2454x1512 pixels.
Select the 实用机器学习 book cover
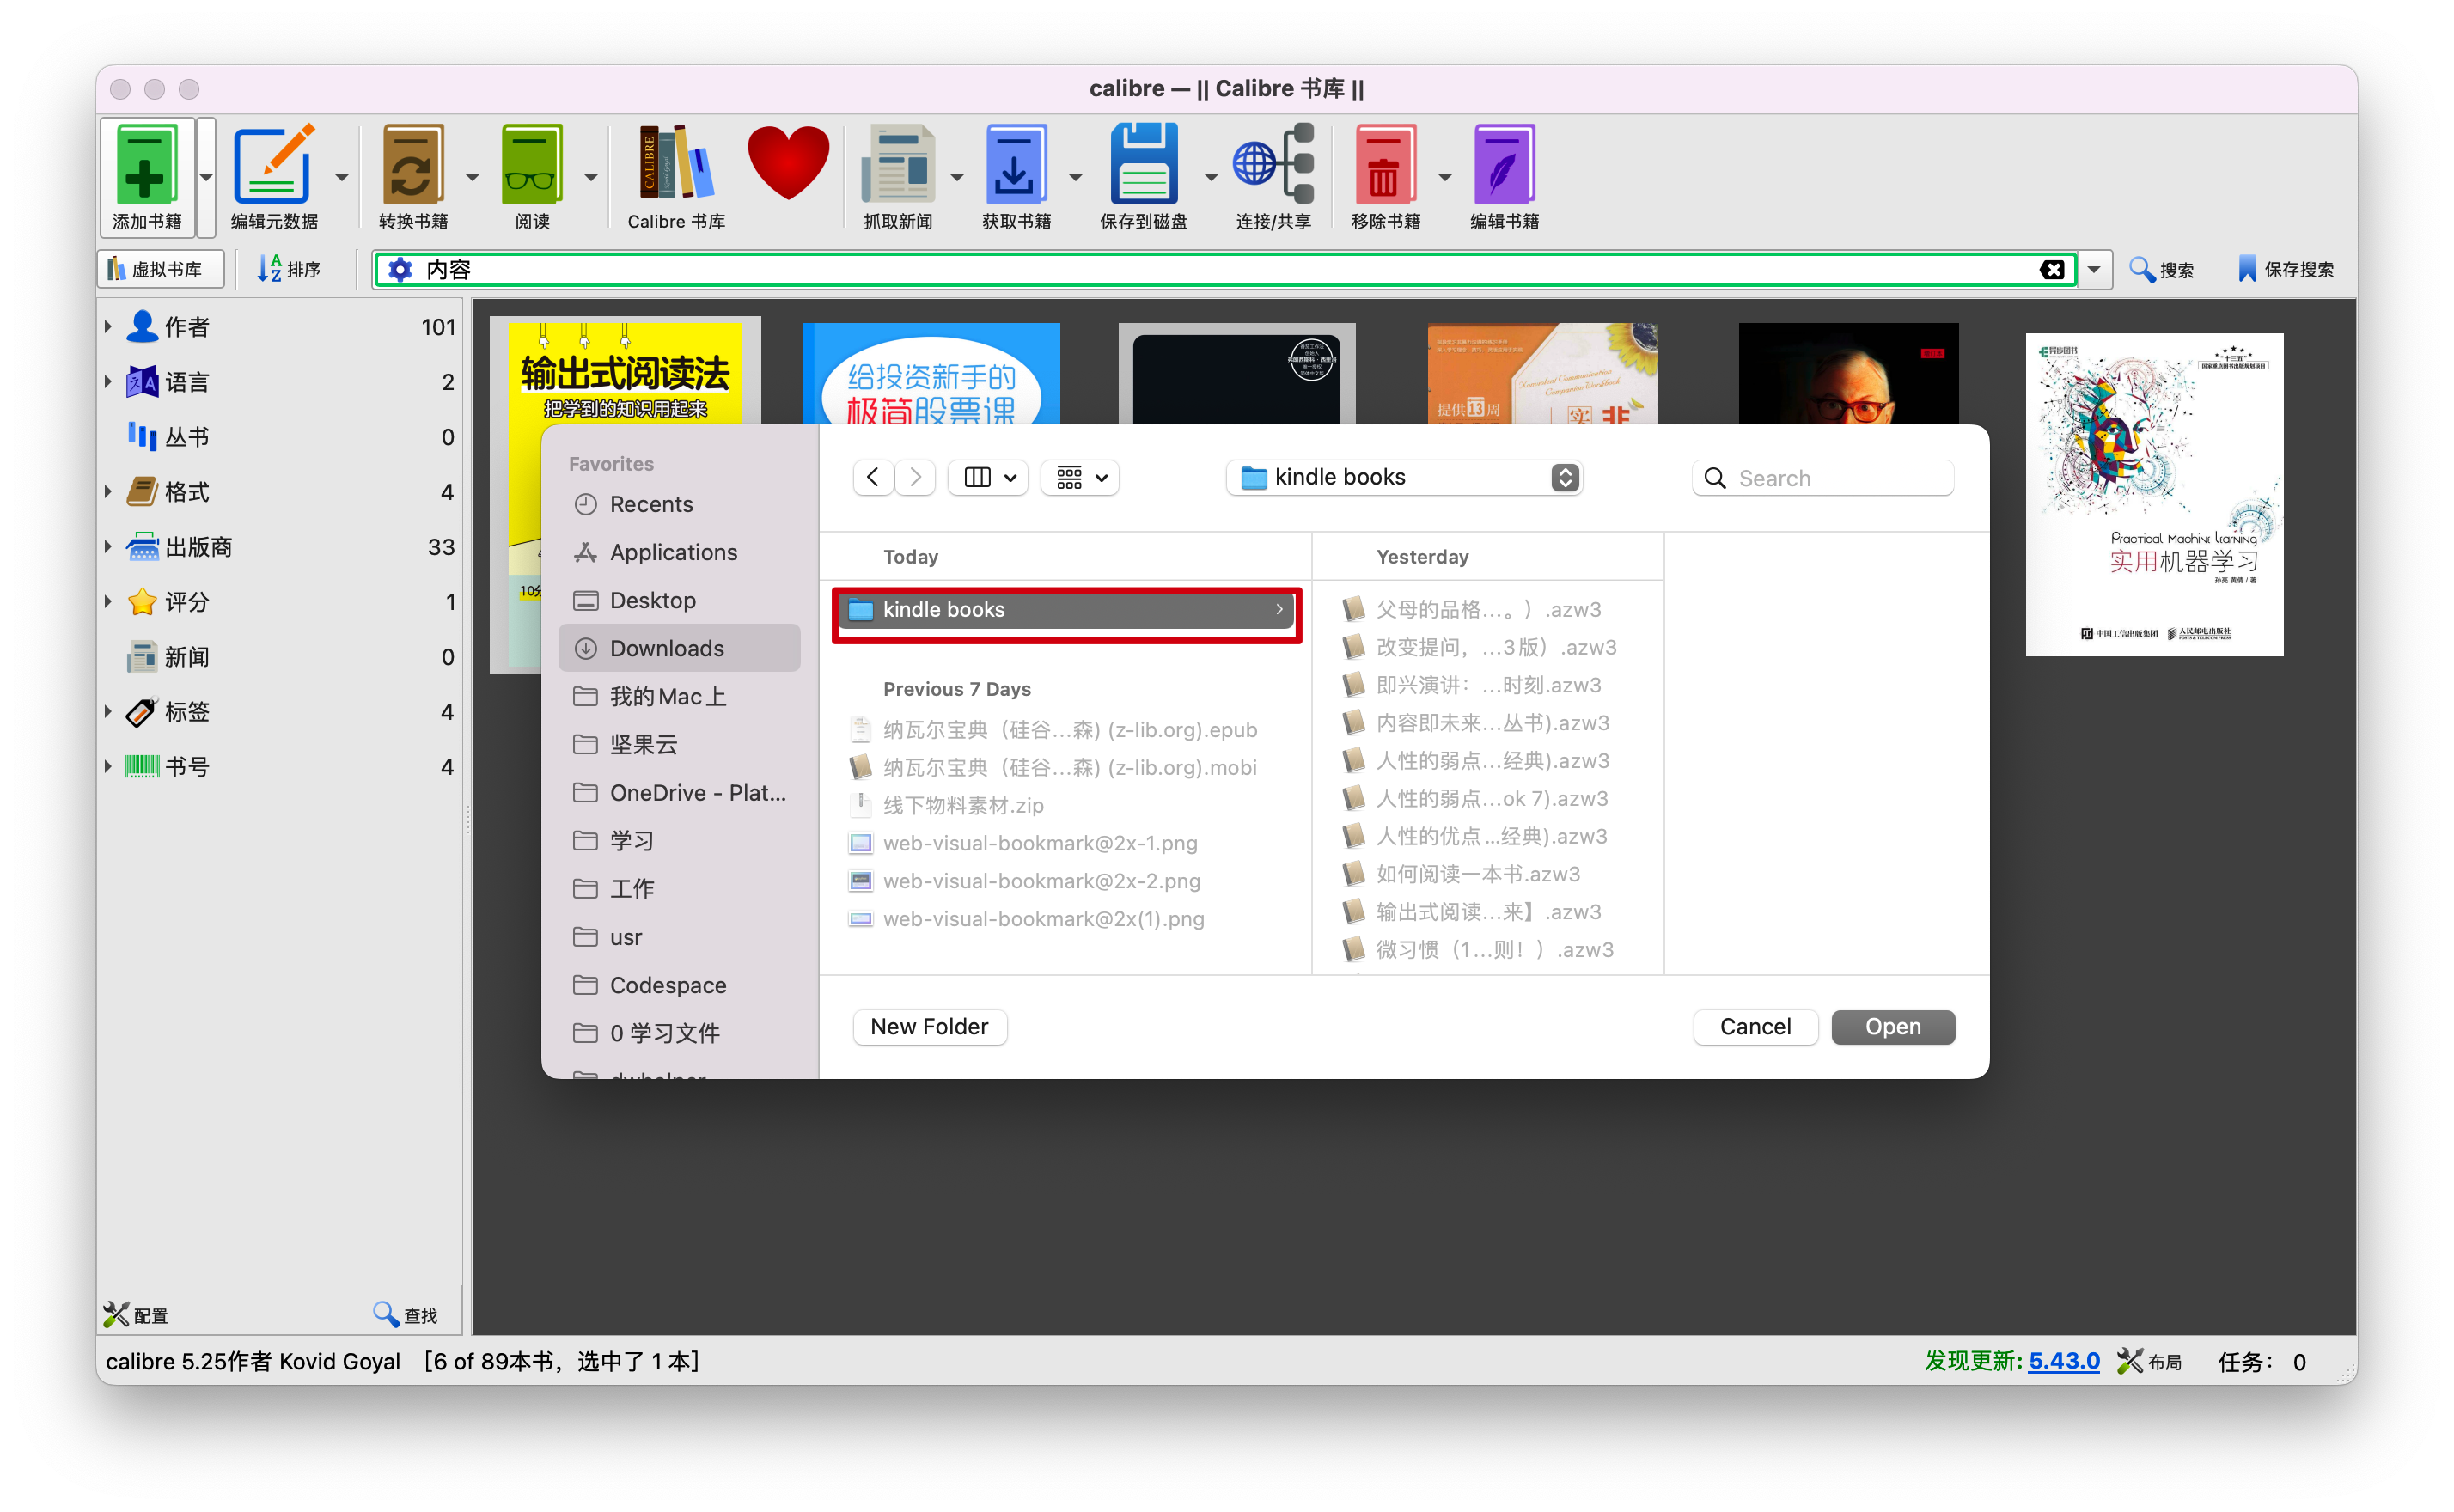click(x=2154, y=494)
